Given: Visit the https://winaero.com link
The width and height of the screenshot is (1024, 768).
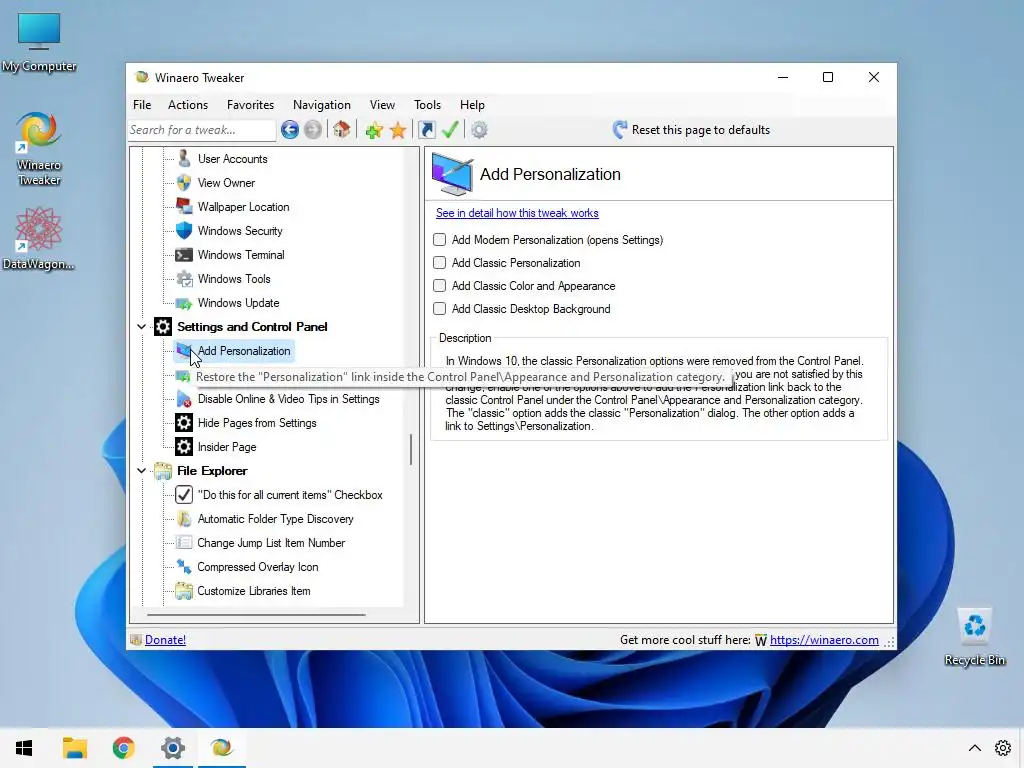Looking at the screenshot, I should click(824, 640).
